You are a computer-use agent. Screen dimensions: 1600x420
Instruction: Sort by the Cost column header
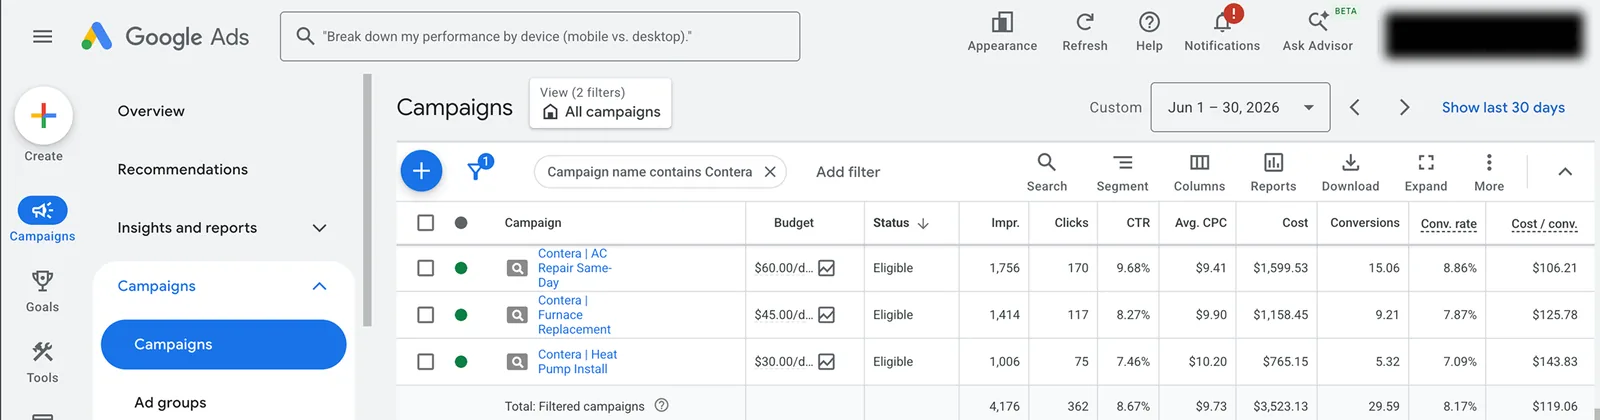1295,223
